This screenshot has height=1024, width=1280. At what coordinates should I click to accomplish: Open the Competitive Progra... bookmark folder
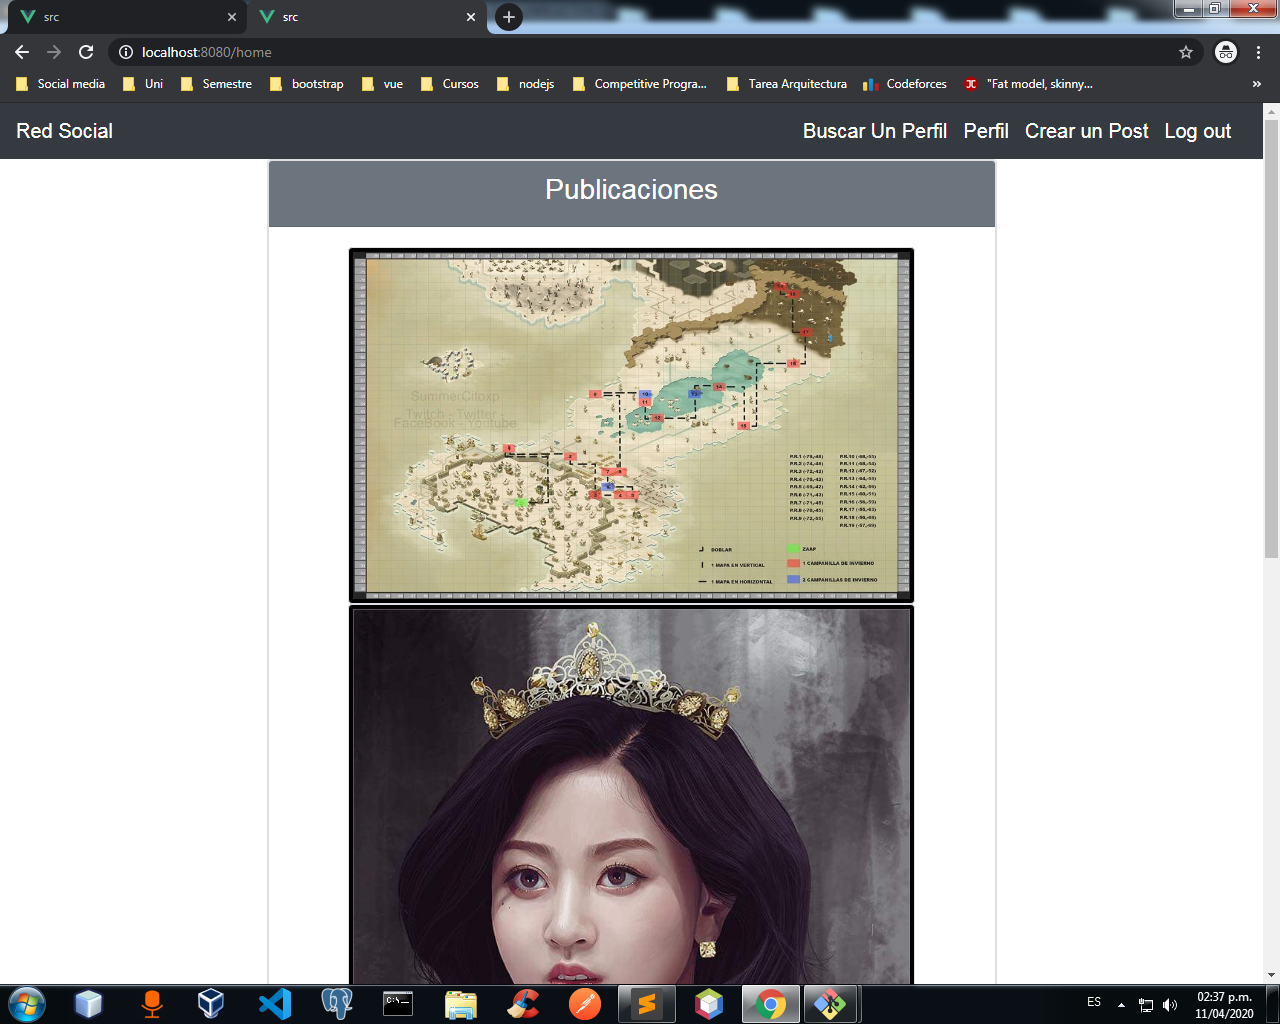(x=639, y=84)
